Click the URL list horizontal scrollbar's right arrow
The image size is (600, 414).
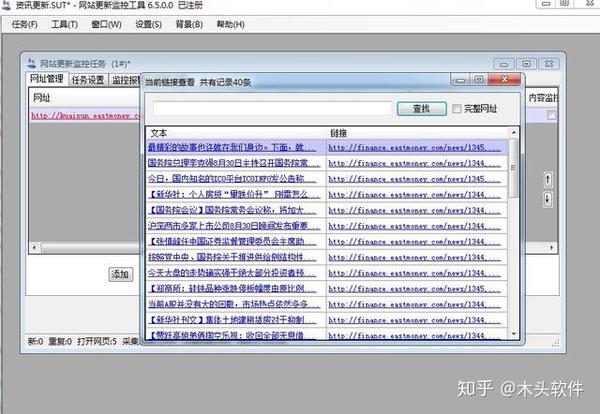pyautogui.click(x=551, y=248)
